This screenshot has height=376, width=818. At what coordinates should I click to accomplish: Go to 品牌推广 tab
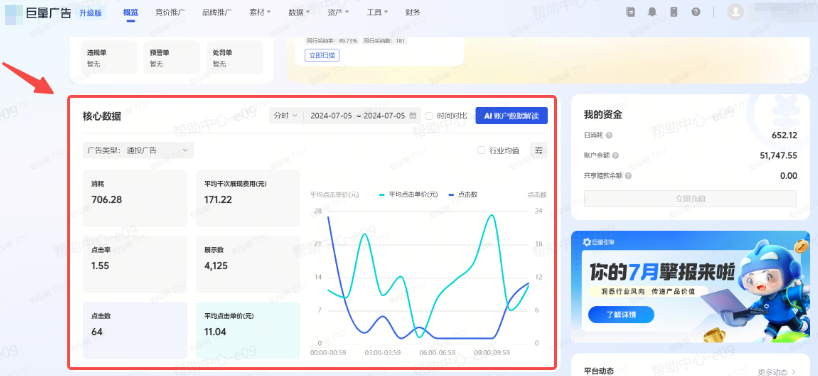point(217,12)
